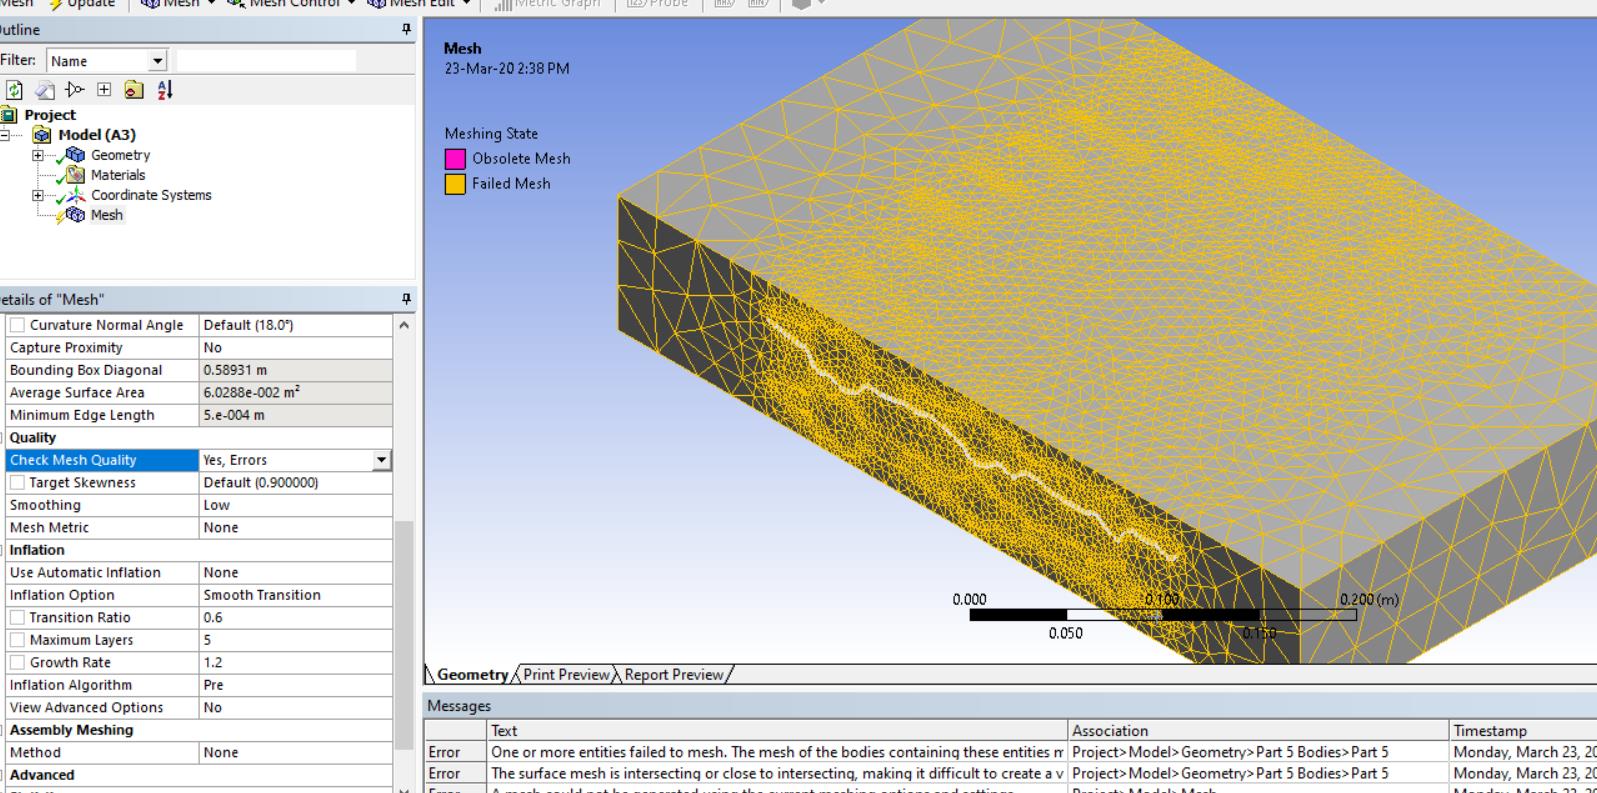Click the Details panel vertical scrollbar thumb
Viewport: 1597px width, 793px height.
click(x=404, y=634)
